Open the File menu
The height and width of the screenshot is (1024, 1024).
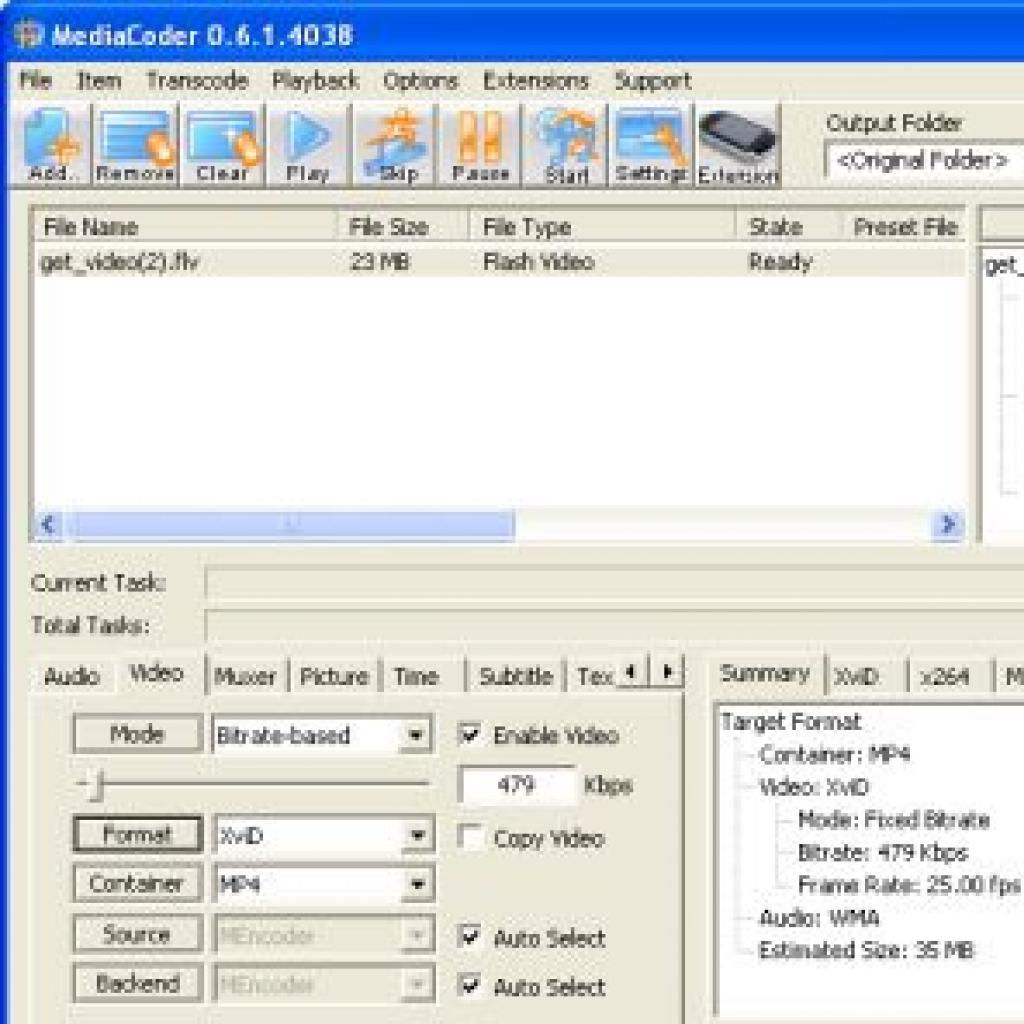coord(35,81)
